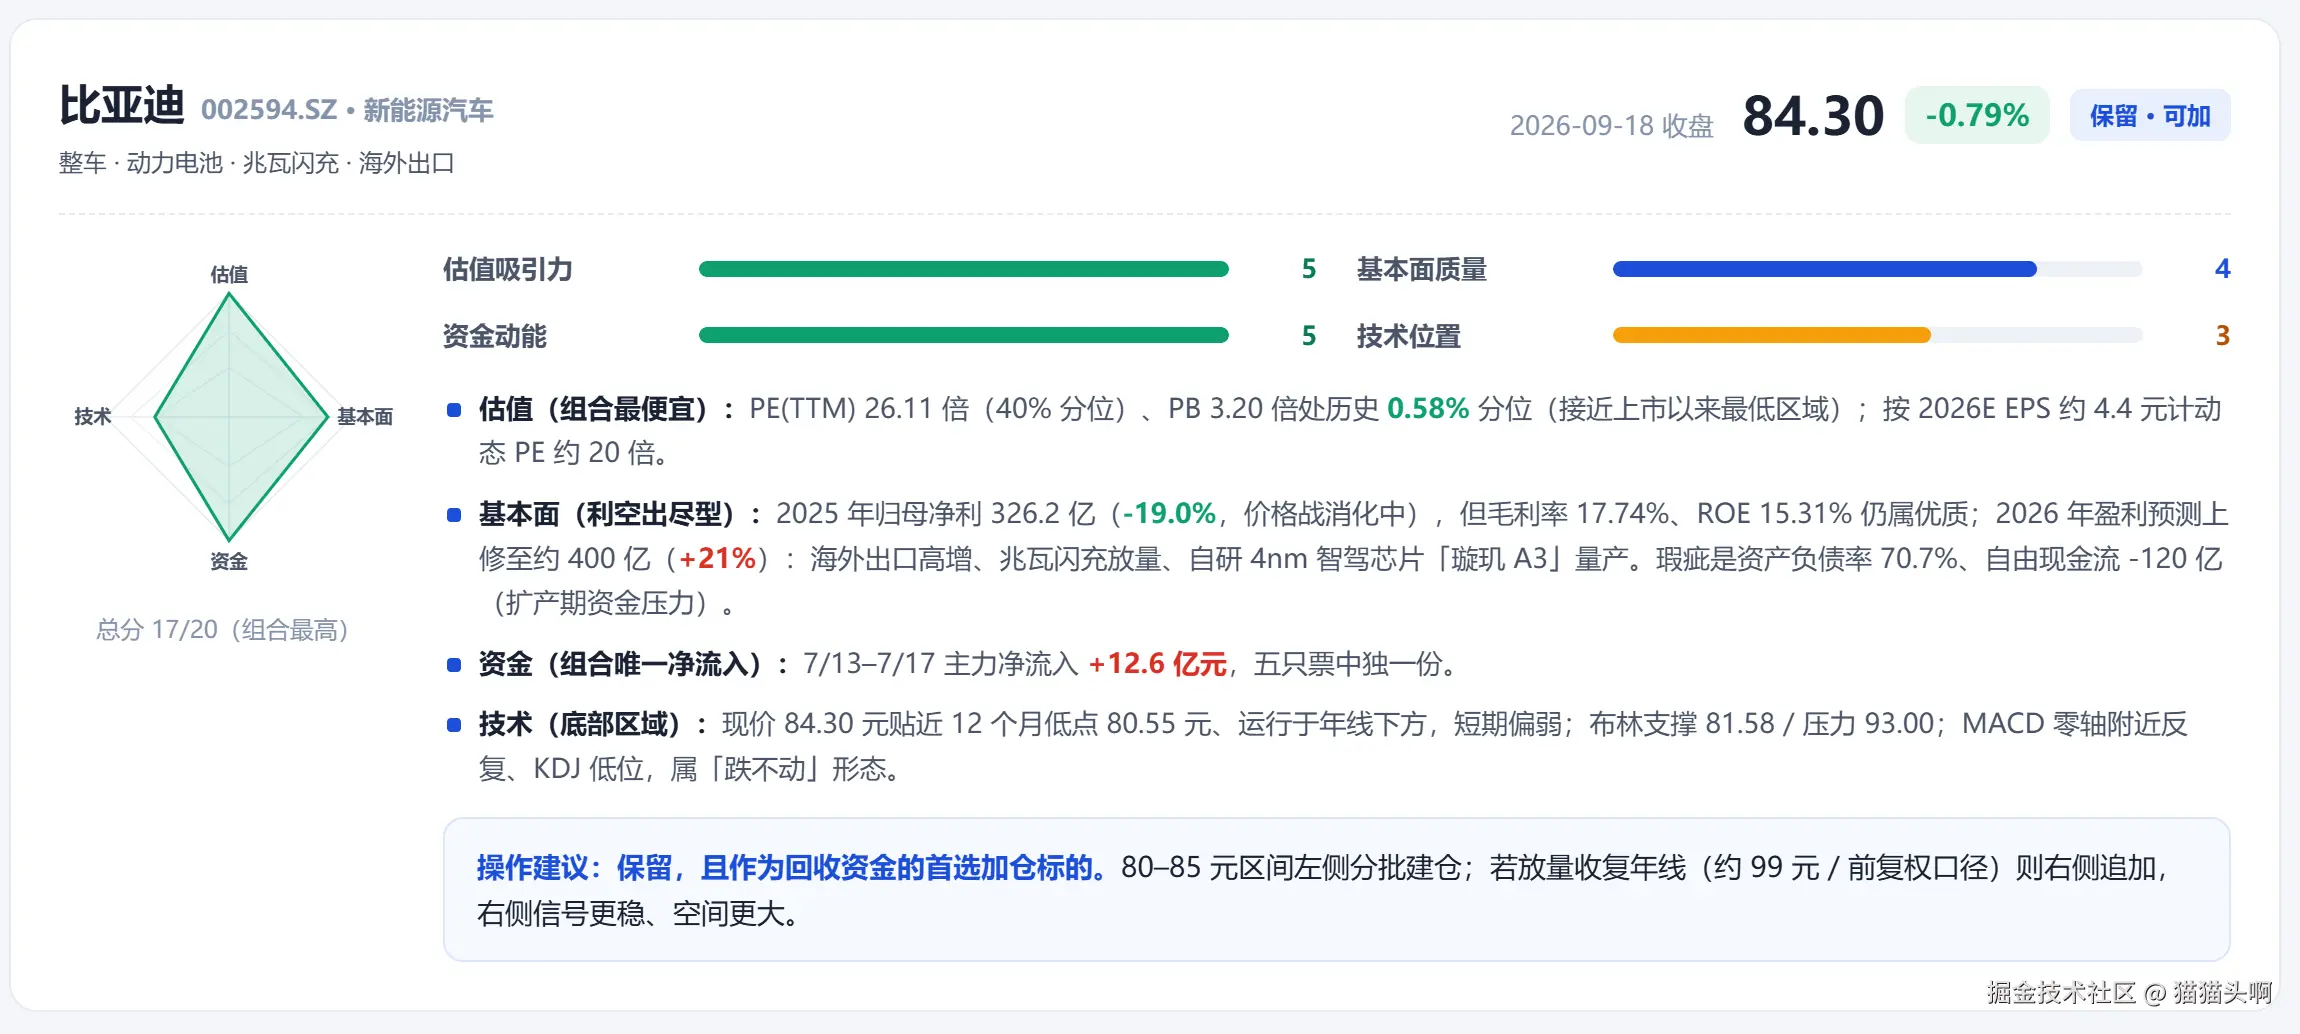Click the +12.6 亿元 red inflow figure
The width and height of the screenshot is (2300, 1034).
pyautogui.click(x=1158, y=664)
